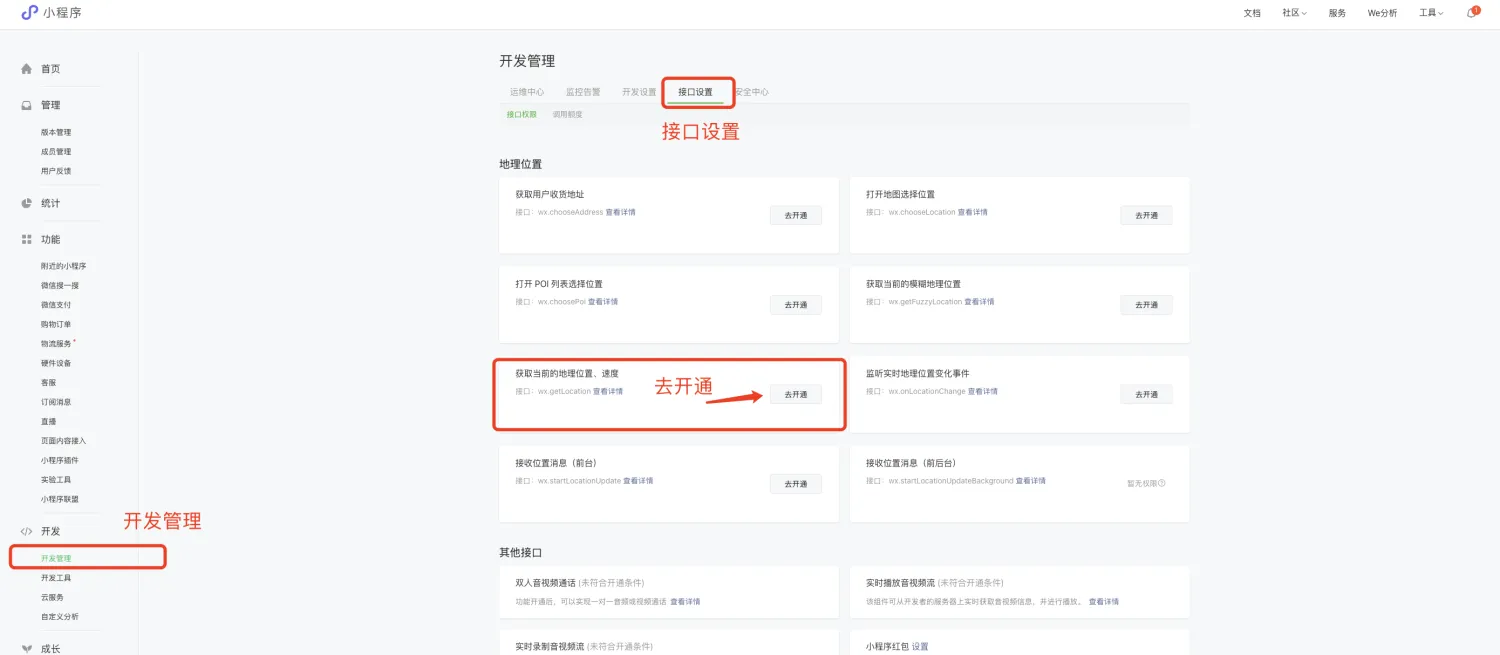Click the 成长 sprout icon in sidebar
The image size is (1500, 655).
point(27,648)
